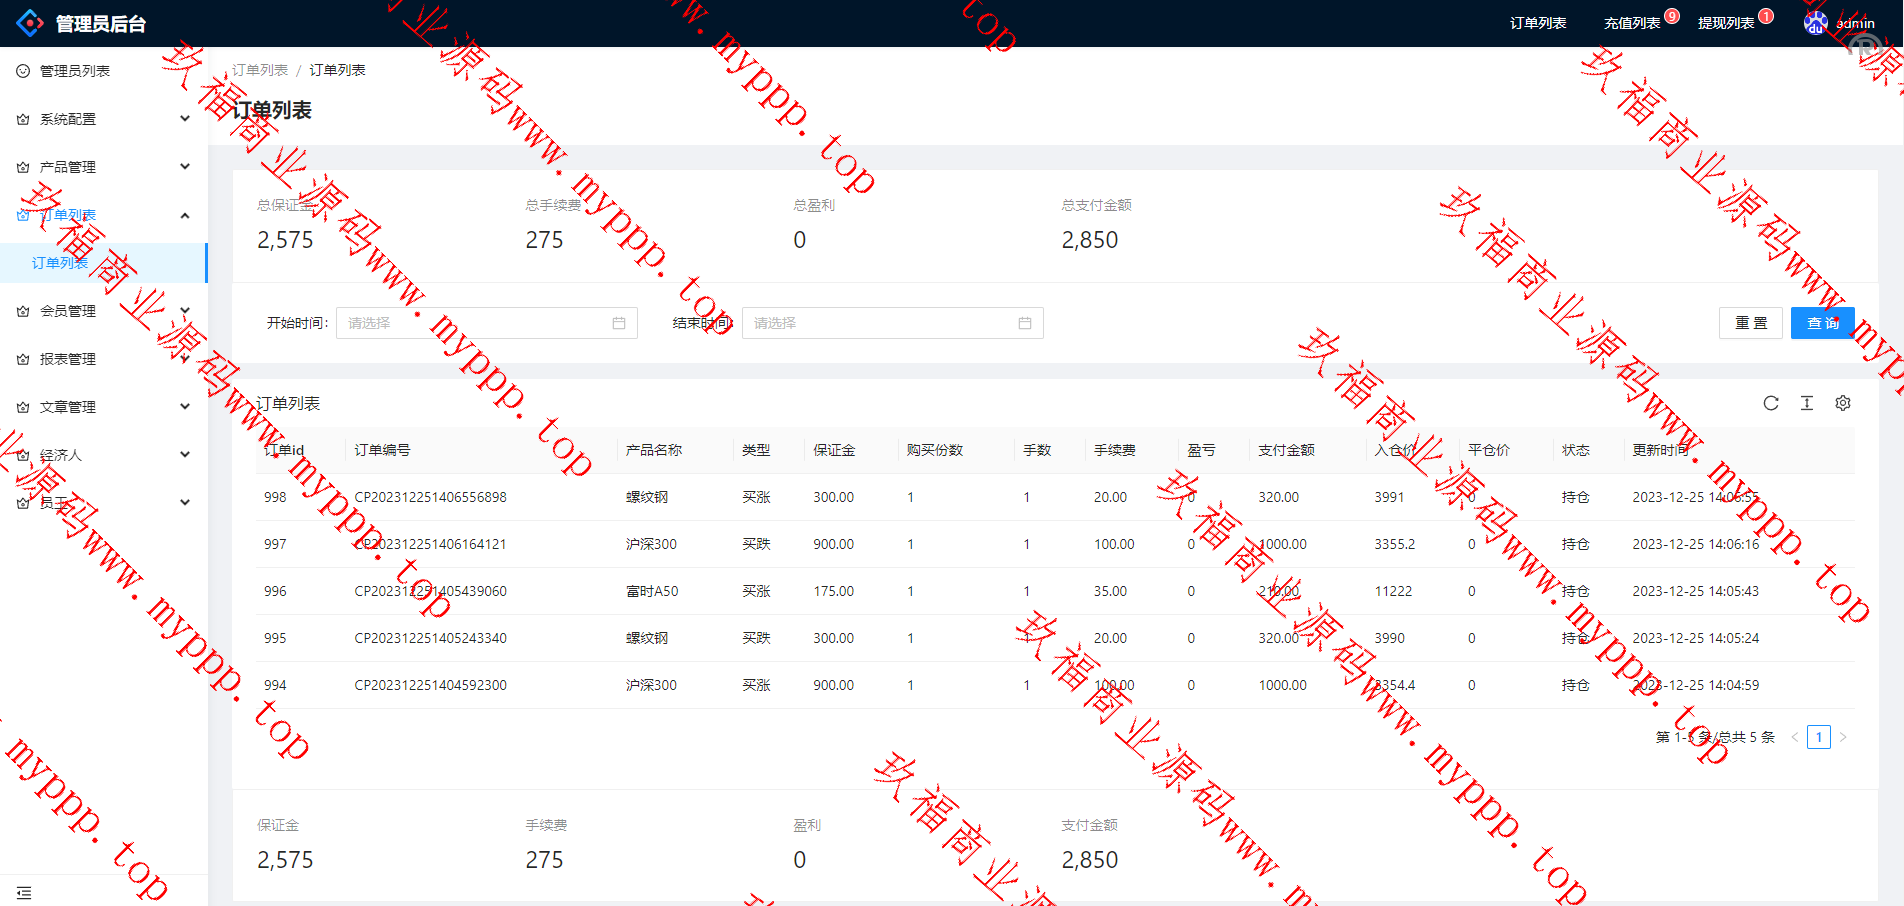Select page 1 in pagination
The width and height of the screenshot is (1904, 906).
click(x=1819, y=737)
